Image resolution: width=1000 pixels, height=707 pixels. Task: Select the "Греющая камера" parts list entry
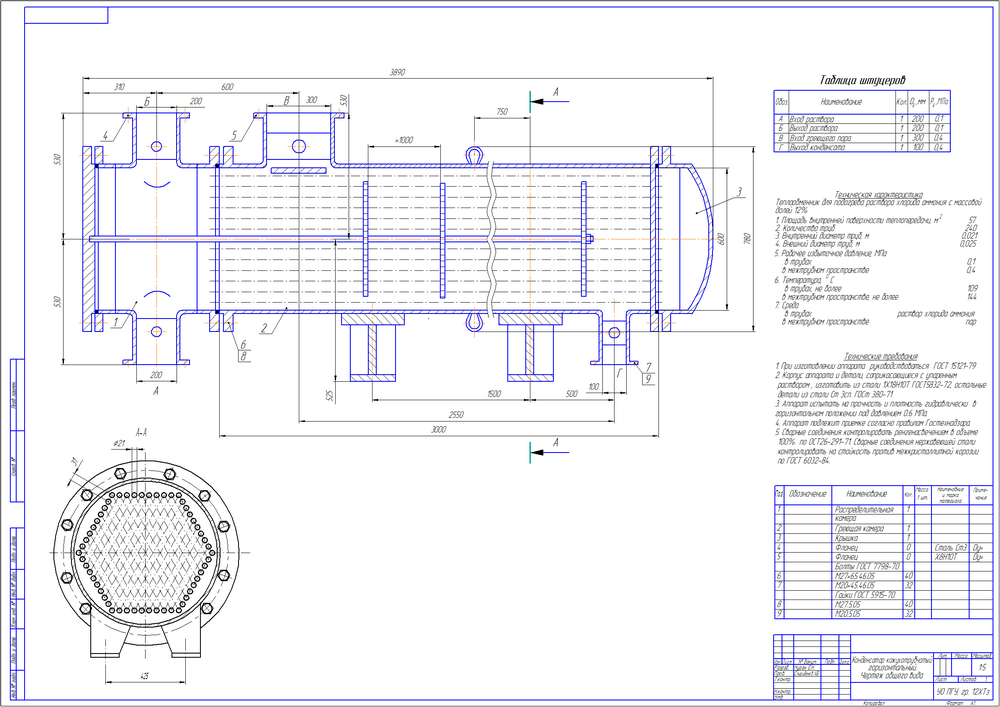[x=859, y=528]
